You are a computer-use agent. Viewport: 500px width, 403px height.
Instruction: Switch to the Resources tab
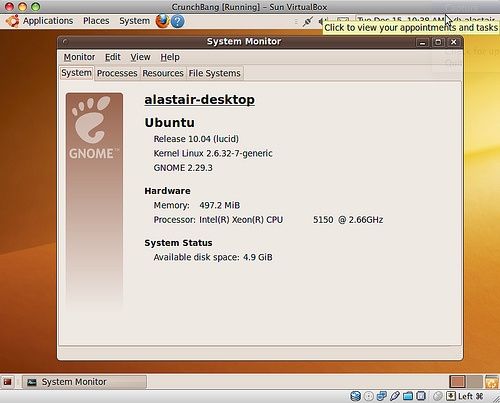(163, 73)
